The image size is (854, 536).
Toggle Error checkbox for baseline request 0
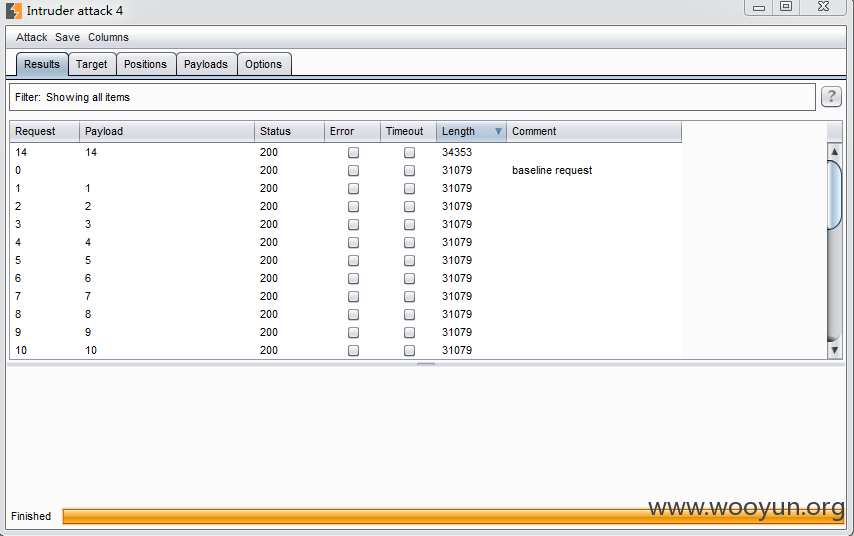[353, 170]
